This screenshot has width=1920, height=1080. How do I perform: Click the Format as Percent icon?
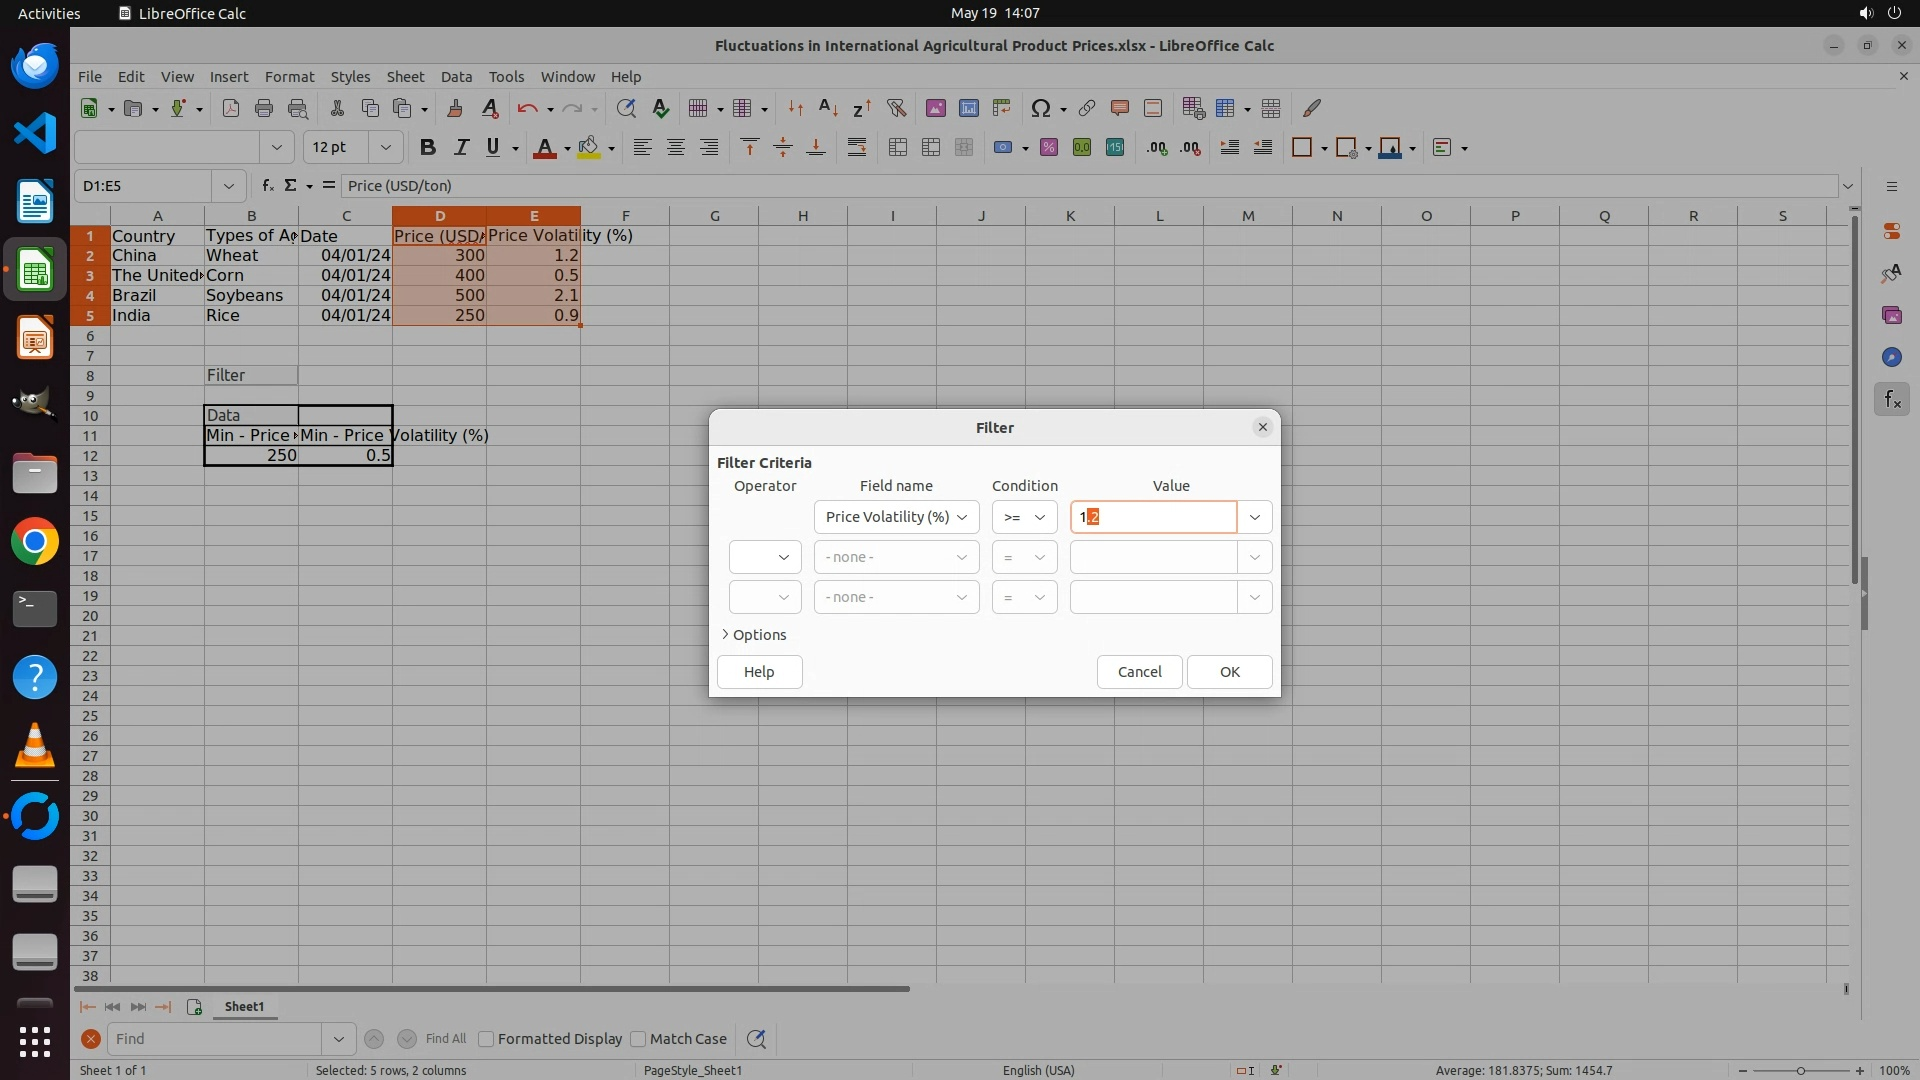tap(1048, 148)
